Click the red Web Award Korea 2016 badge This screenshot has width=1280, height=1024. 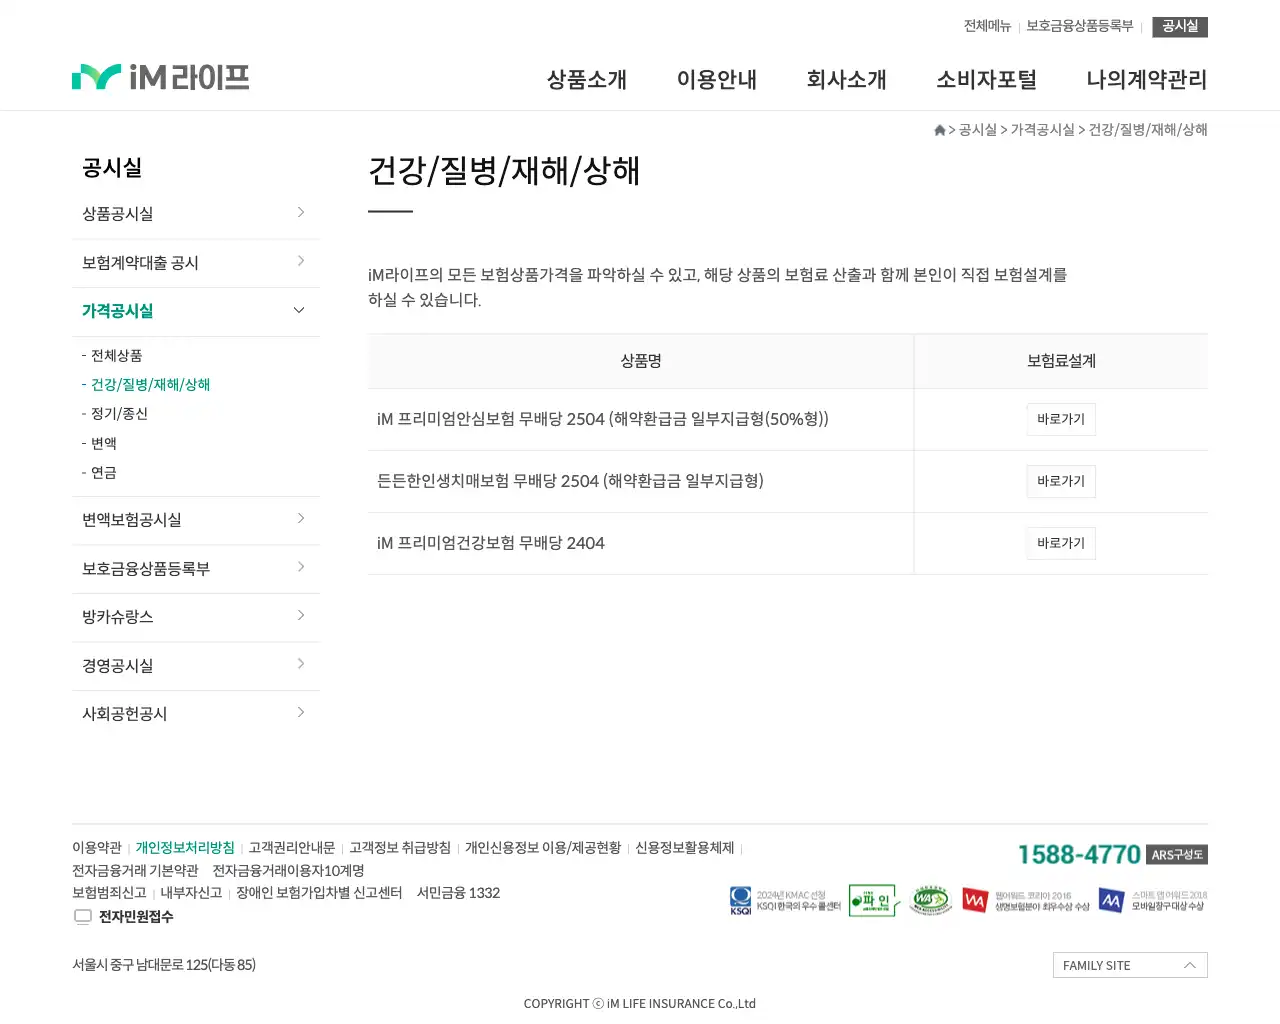click(x=1026, y=900)
